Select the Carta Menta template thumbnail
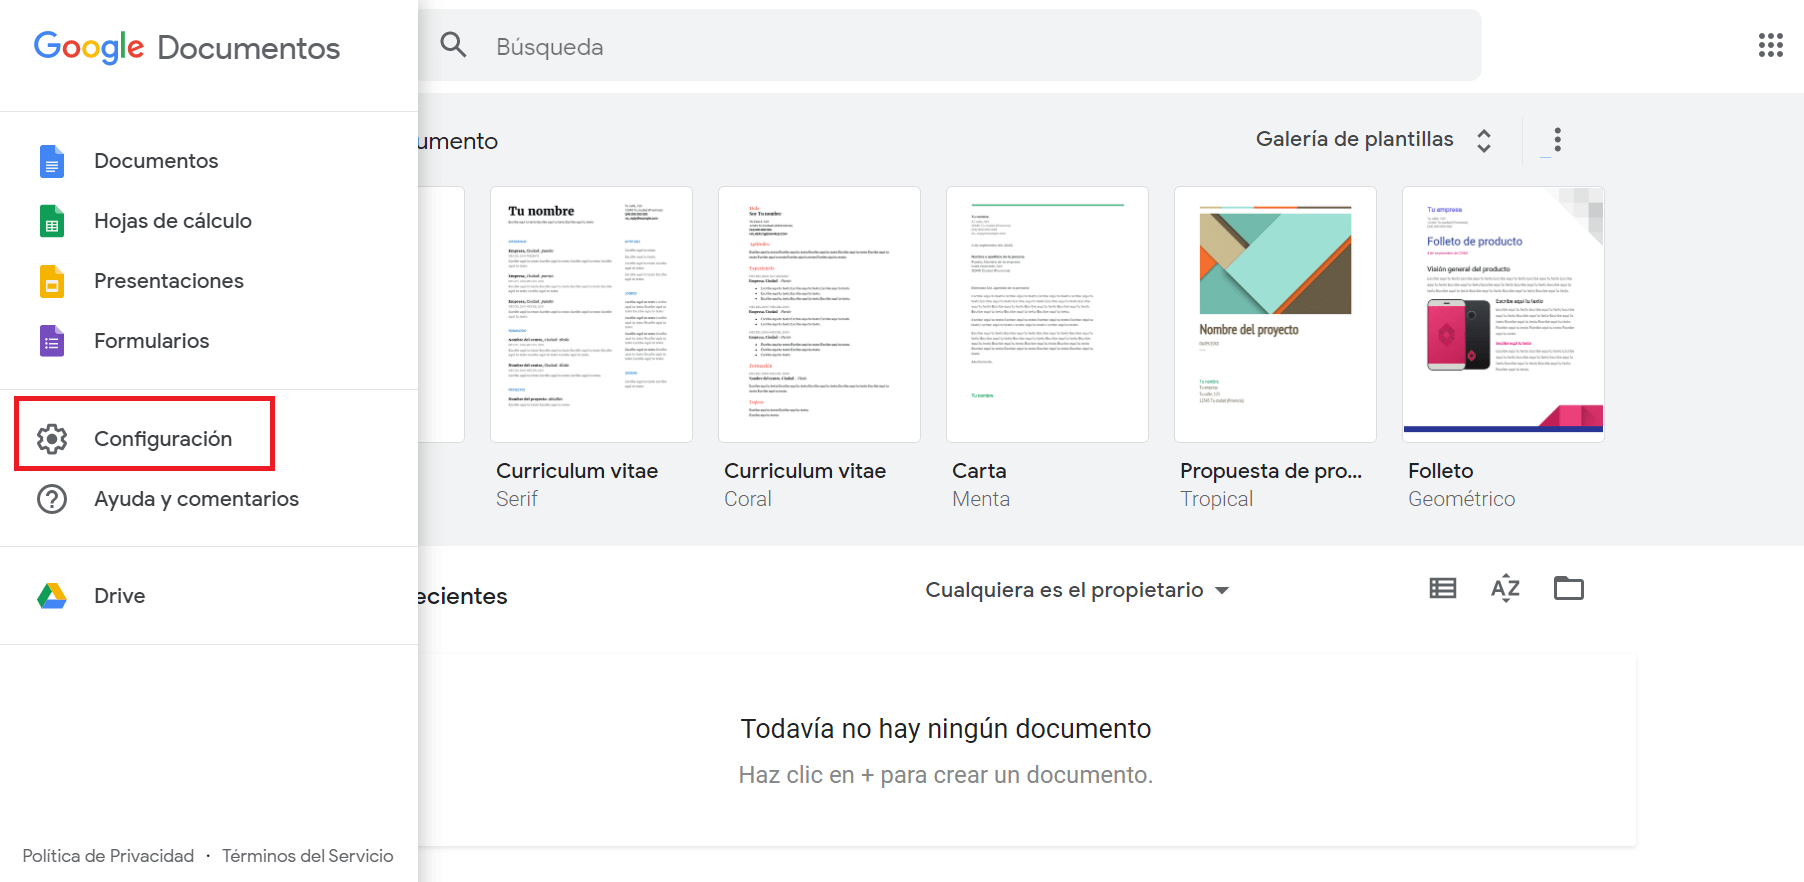This screenshot has height=882, width=1804. pos(1047,314)
